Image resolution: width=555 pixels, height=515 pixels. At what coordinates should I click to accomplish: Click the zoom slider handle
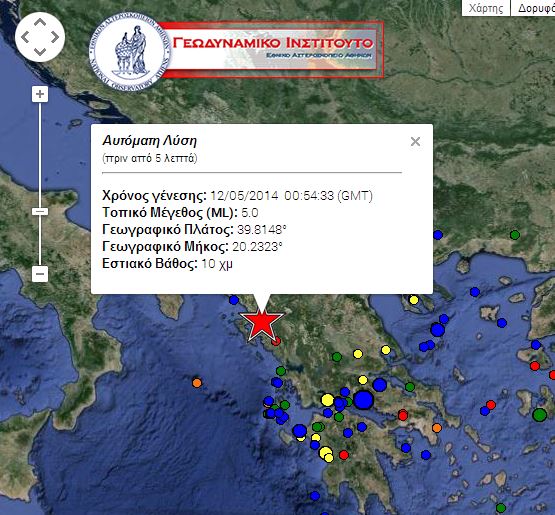pos(40,212)
